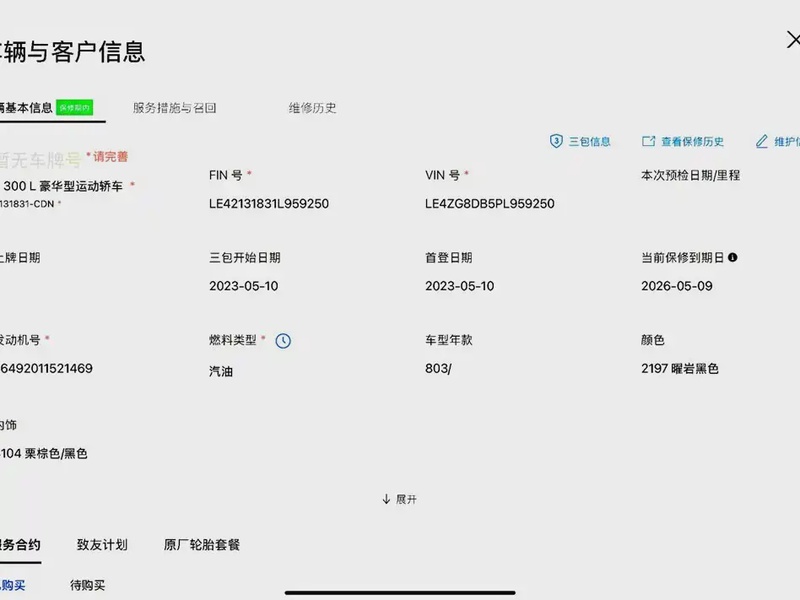
Task: Close the panel with the X icon
Action: pyautogui.click(x=793, y=40)
